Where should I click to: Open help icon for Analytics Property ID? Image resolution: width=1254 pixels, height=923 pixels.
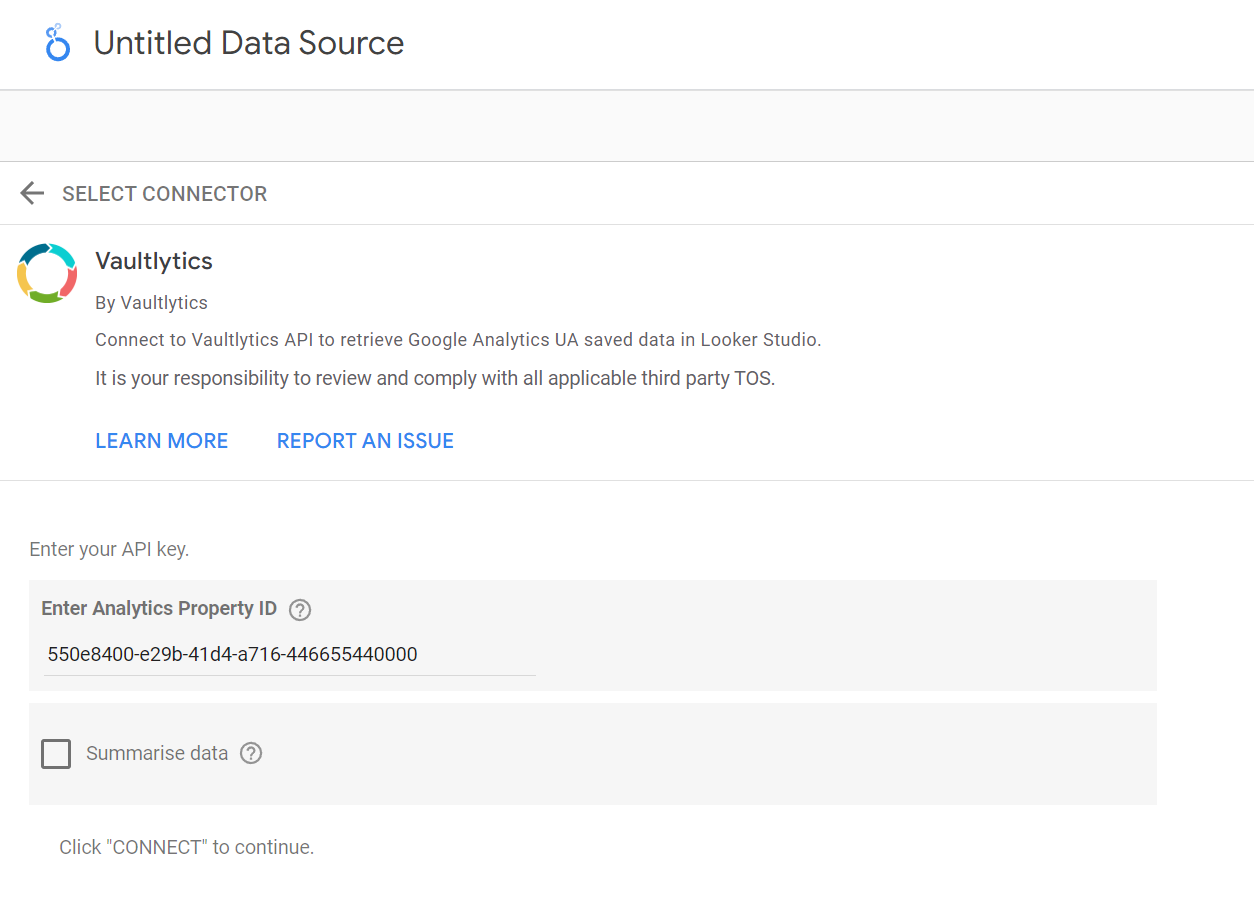click(x=299, y=610)
